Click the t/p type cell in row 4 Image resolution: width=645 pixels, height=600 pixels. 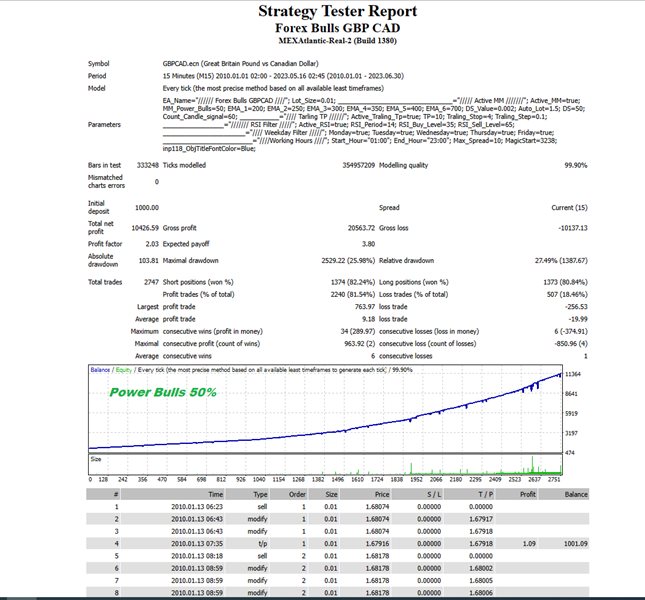pos(260,543)
